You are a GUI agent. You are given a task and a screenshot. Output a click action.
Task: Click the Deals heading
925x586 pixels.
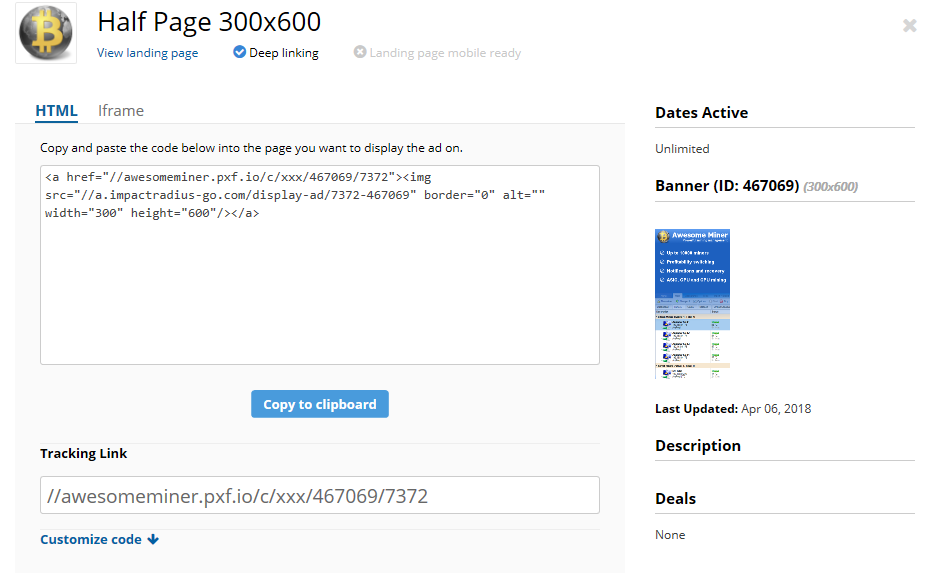pos(675,499)
